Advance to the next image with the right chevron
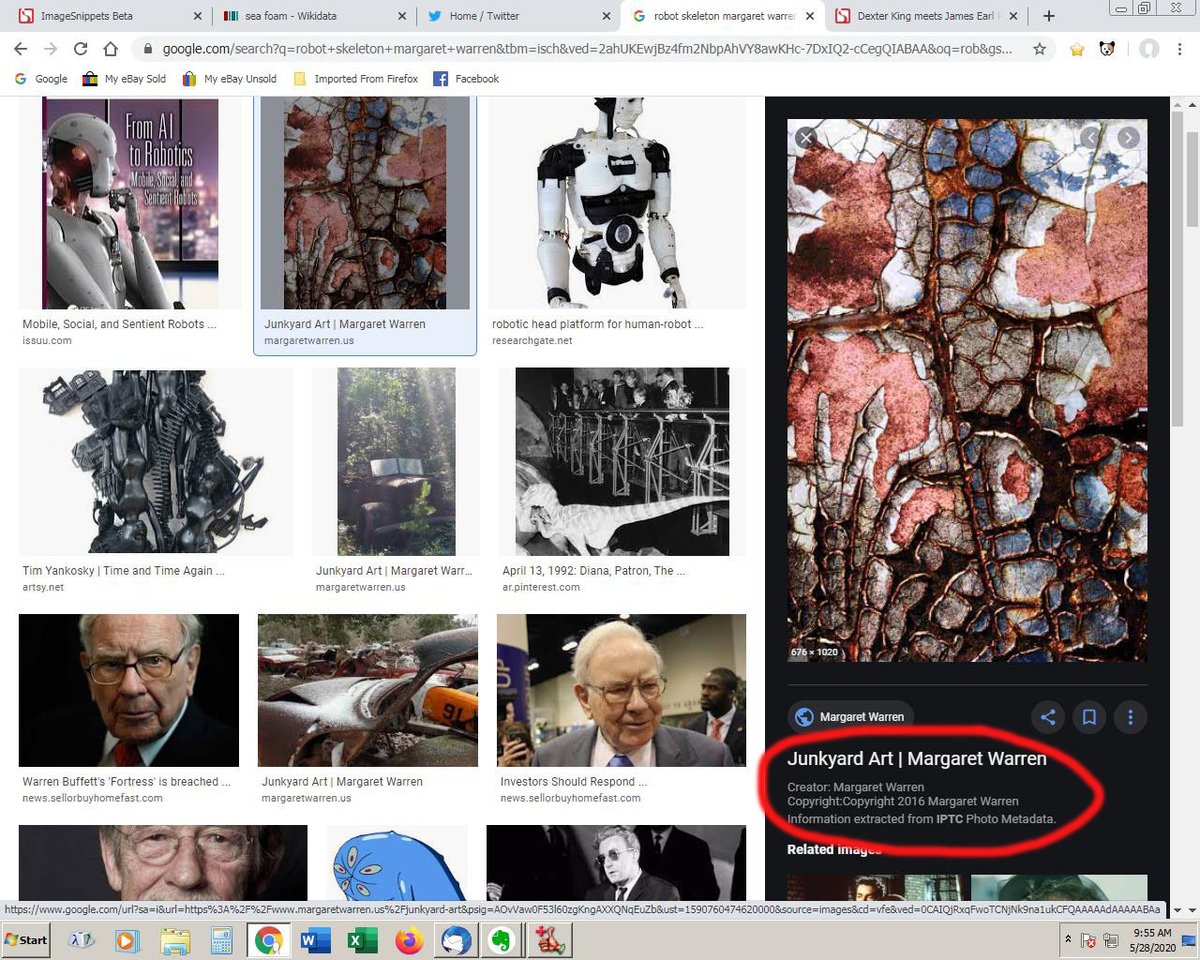The width and height of the screenshot is (1200, 960). (1128, 137)
